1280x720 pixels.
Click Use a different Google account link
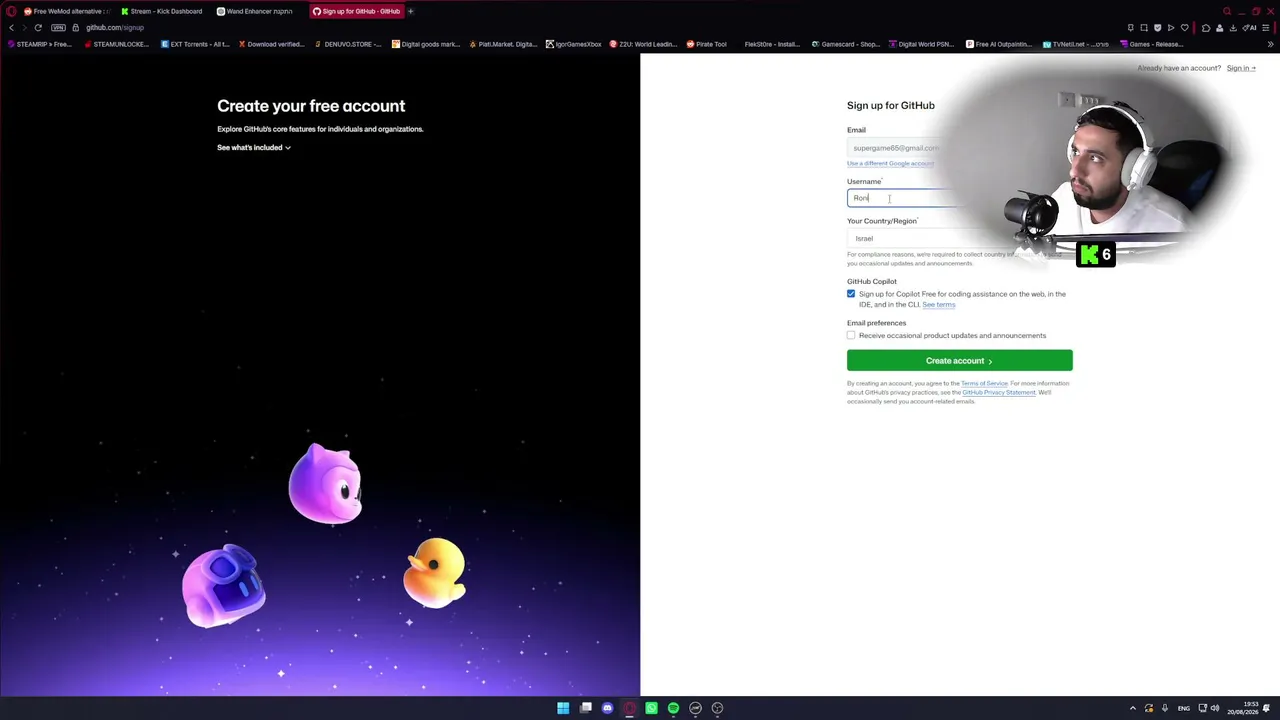pyautogui.click(x=890, y=163)
